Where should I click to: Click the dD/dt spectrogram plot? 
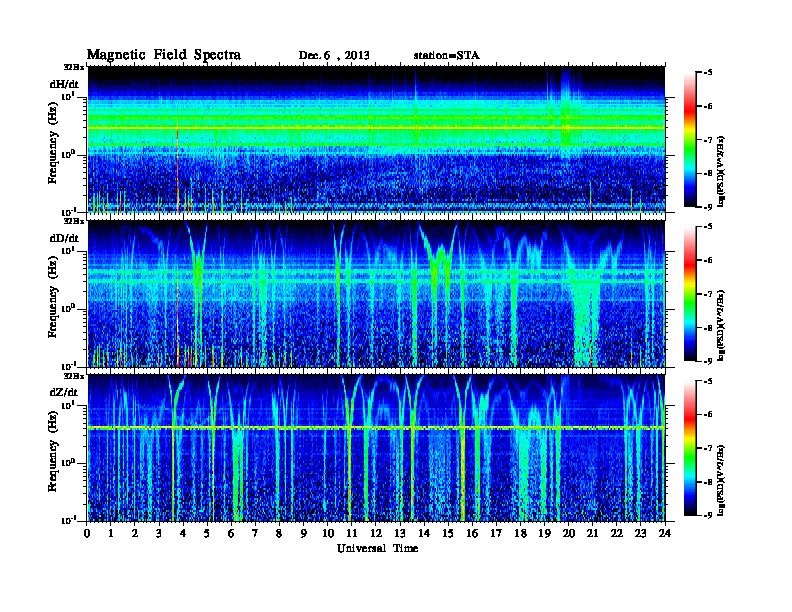pos(376,294)
